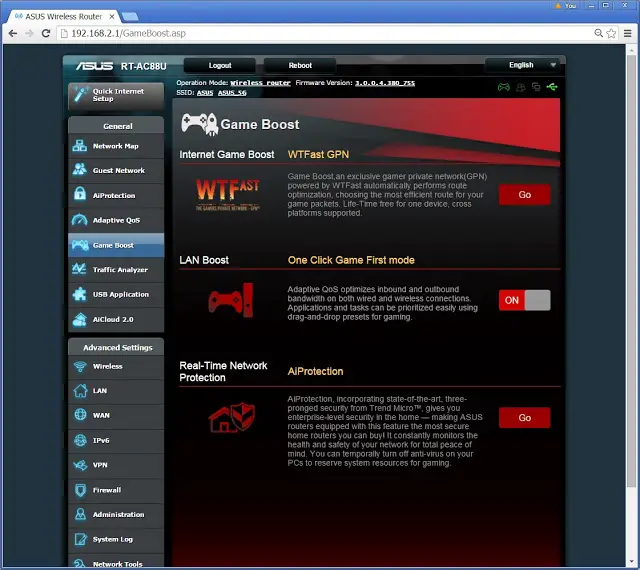Click the AiProtection padlock icon
The height and width of the screenshot is (570, 640).
(80, 194)
